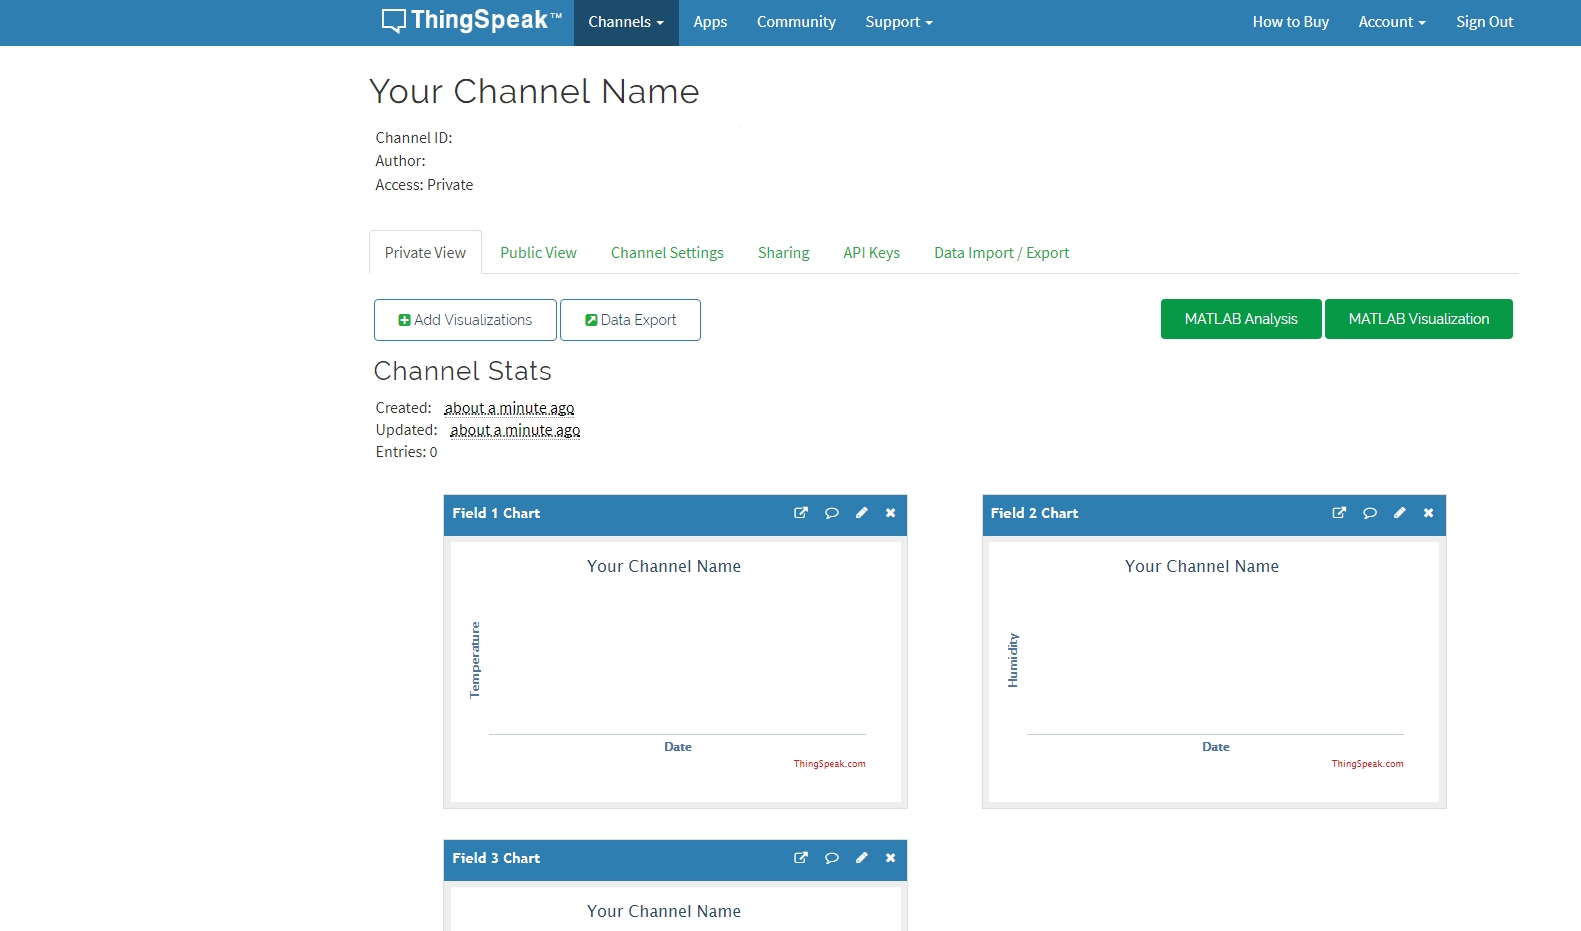Click the Data Export button
The height and width of the screenshot is (931, 1581).
coord(630,320)
